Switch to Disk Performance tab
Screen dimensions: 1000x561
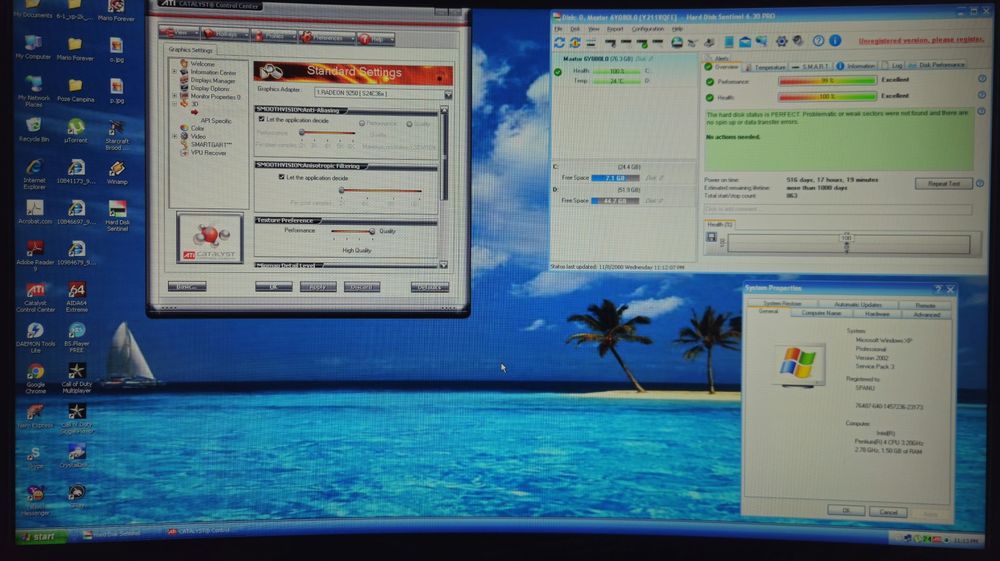(937, 65)
